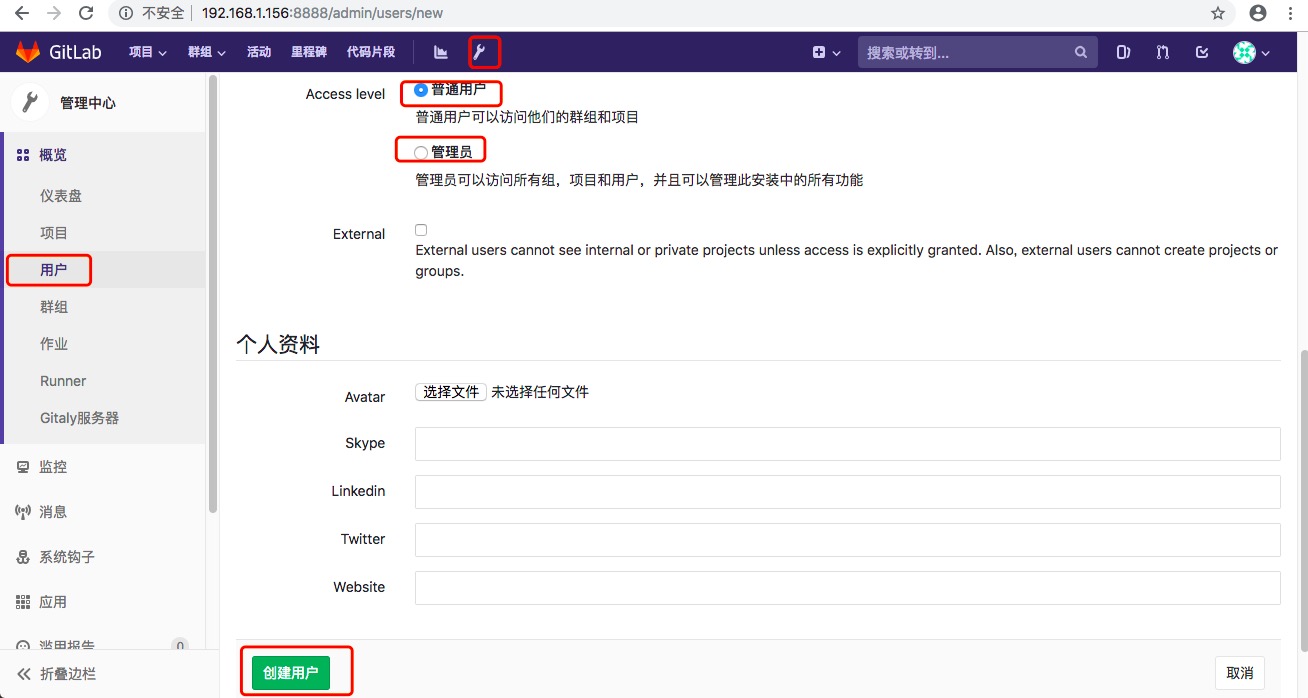This screenshot has width=1308, height=698.
Task: Click into the Website field
Action: click(848, 588)
